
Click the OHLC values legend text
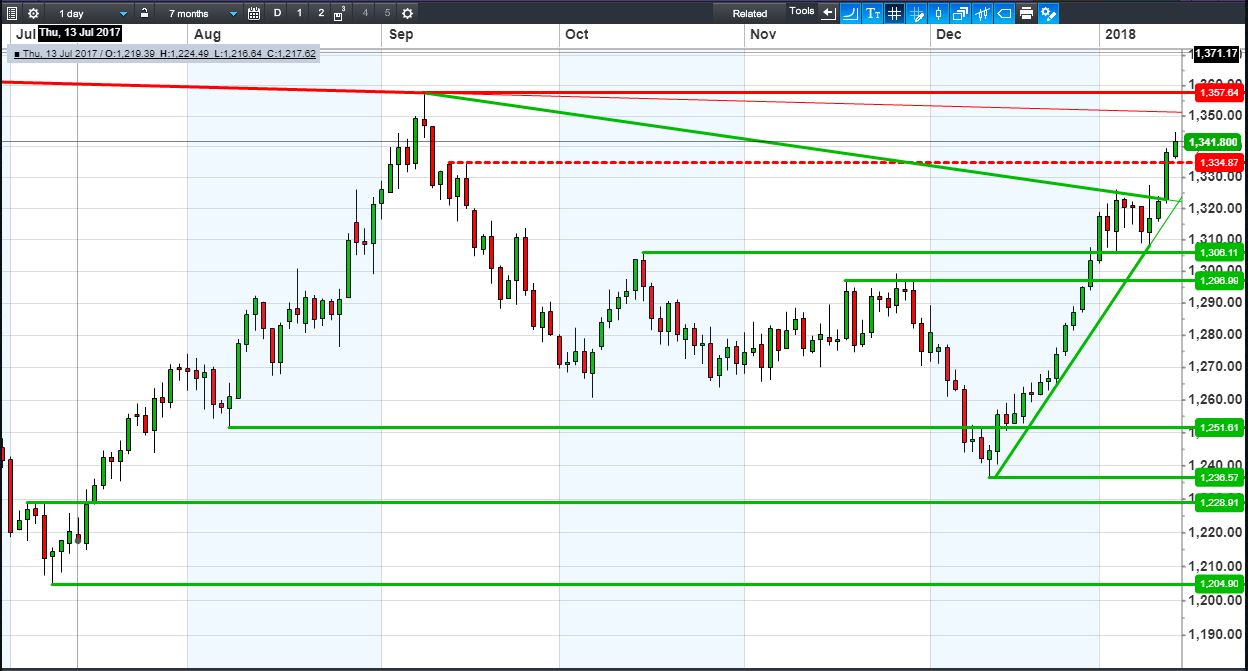pos(170,54)
